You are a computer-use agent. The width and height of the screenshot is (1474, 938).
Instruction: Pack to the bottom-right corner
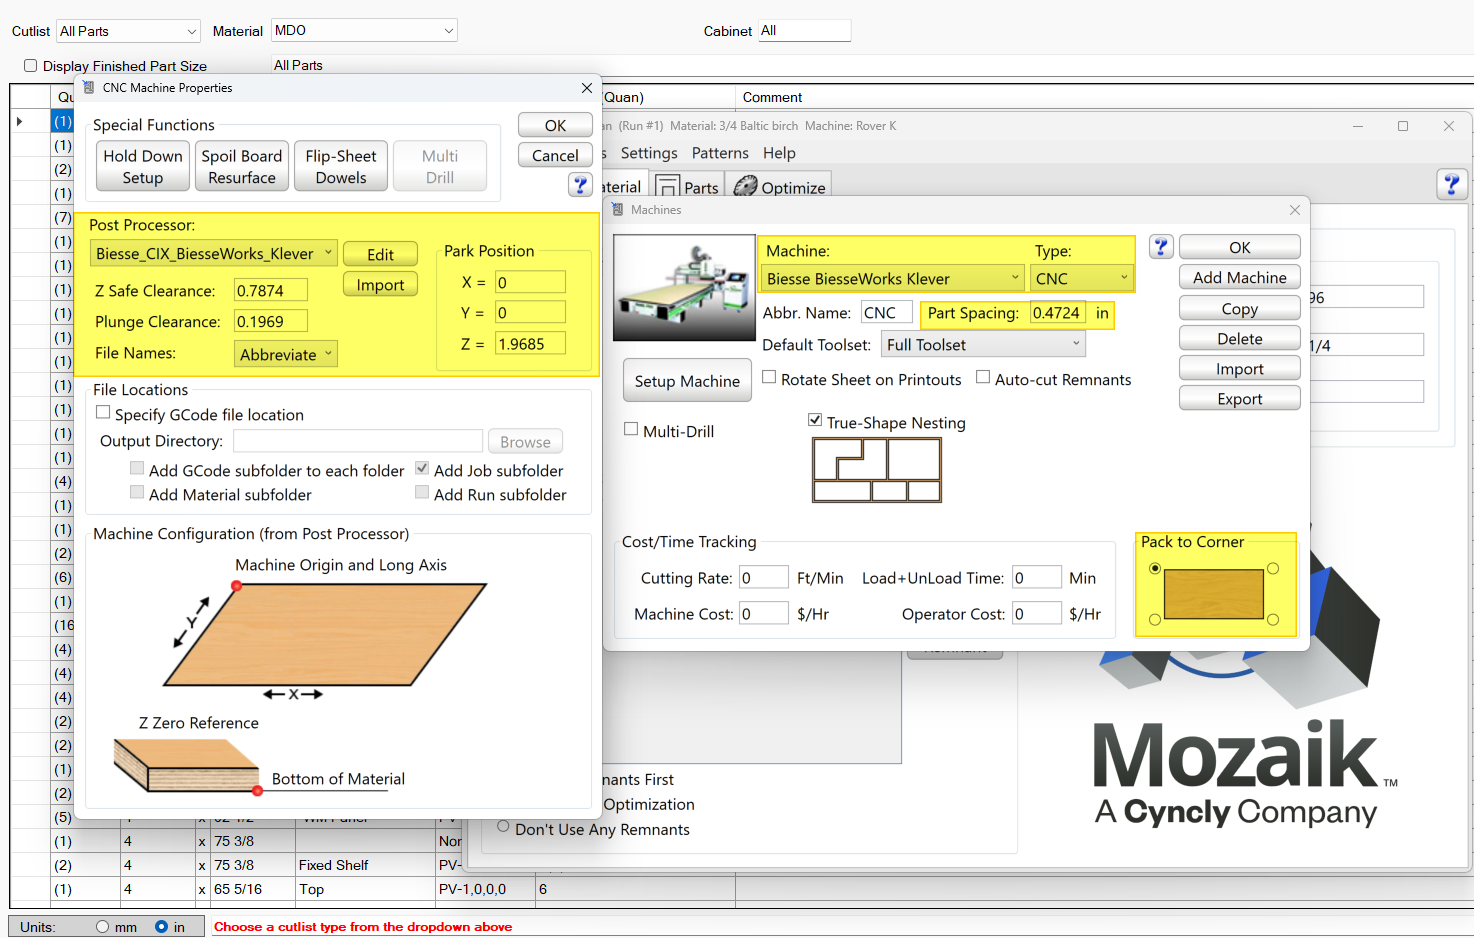tap(1273, 620)
